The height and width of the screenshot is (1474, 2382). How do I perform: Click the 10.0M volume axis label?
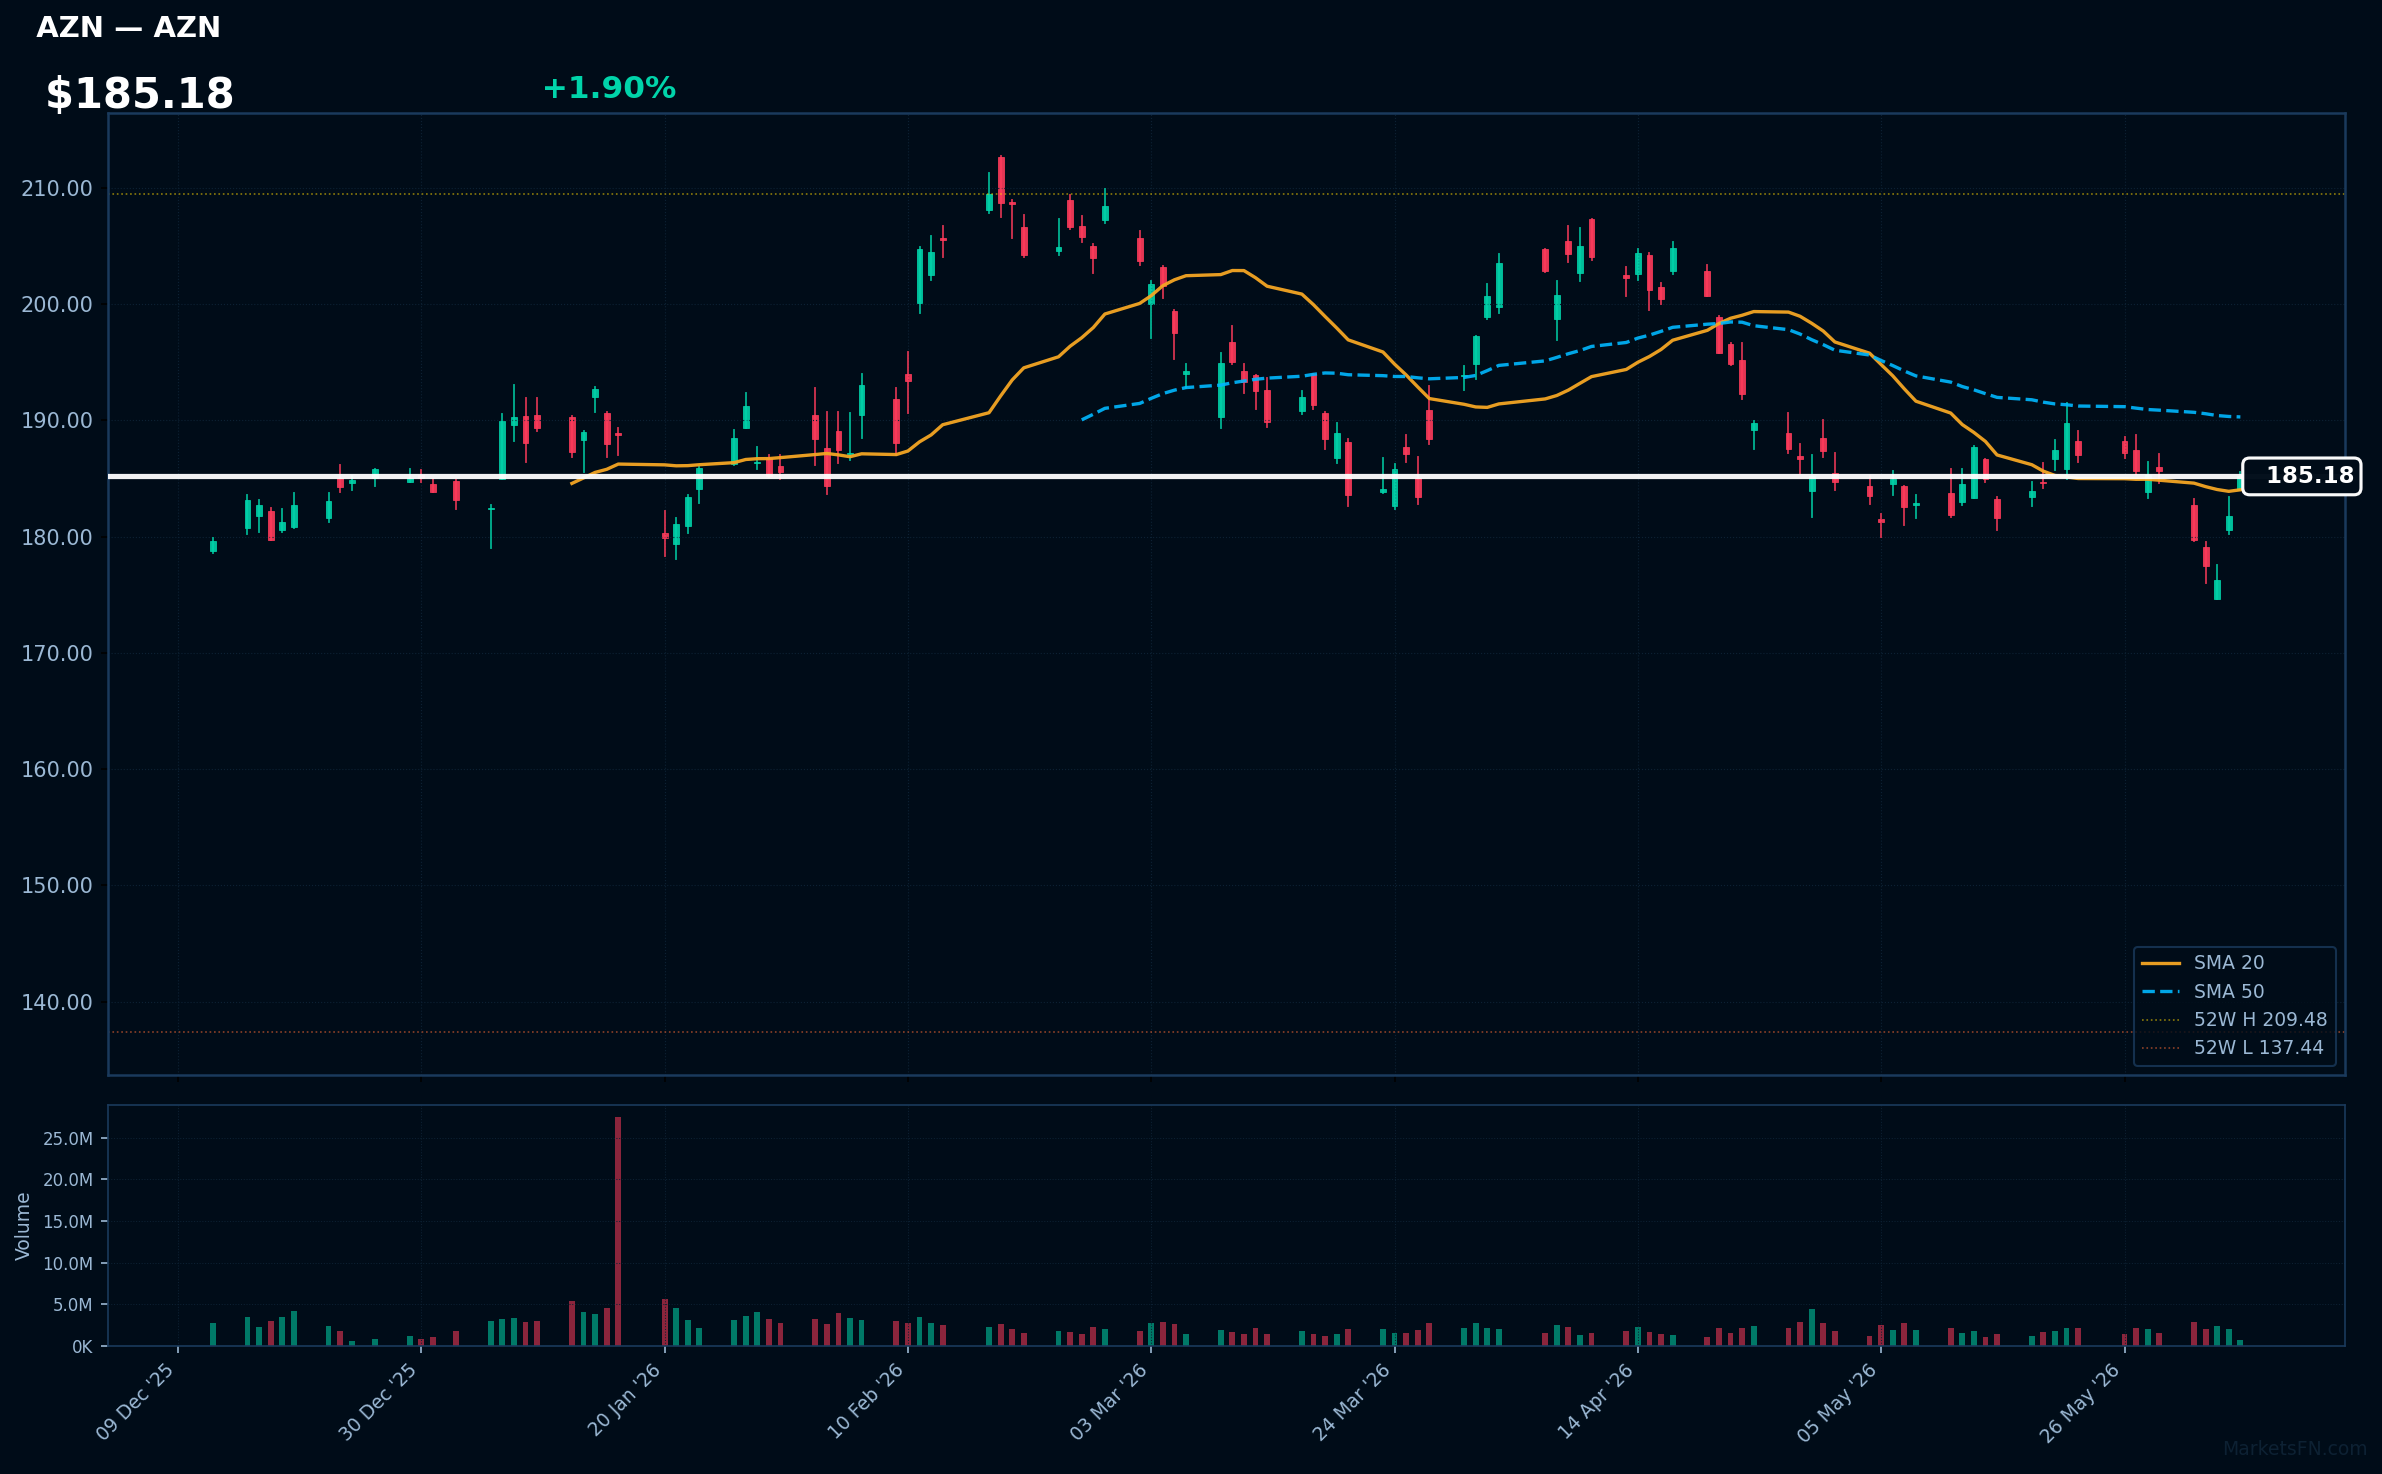pos(68,1264)
